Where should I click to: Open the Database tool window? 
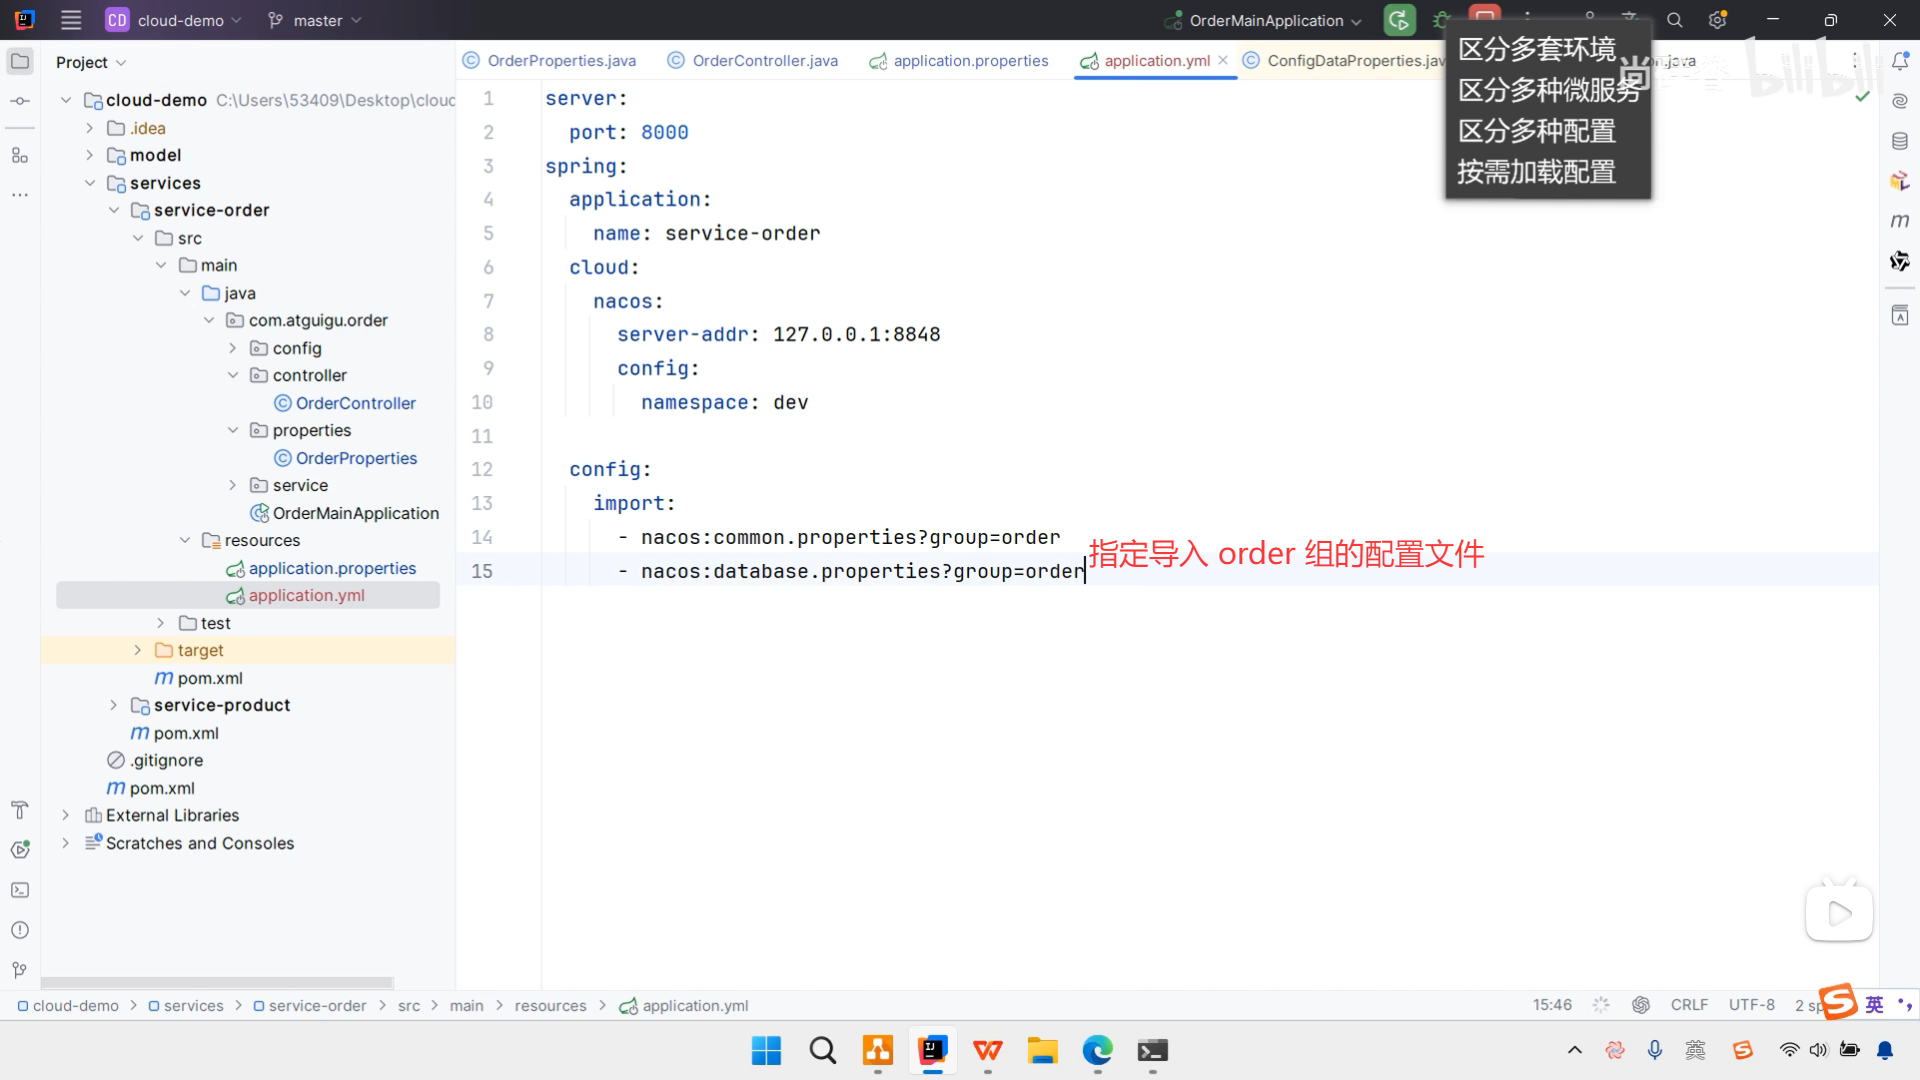(1900, 141)
